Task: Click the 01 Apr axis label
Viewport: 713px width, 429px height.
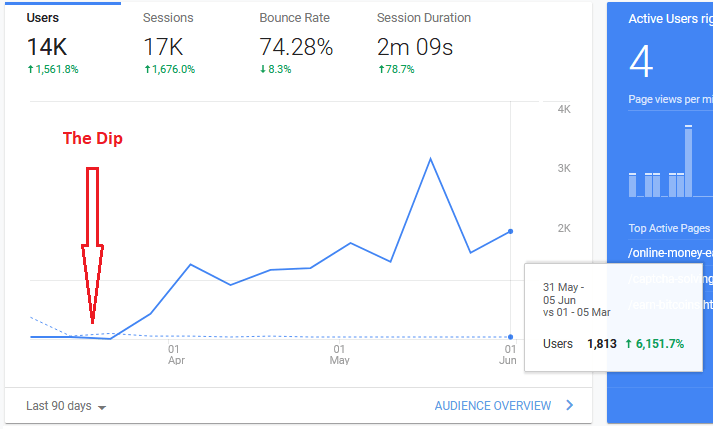Action: click(x=176, y=355)
